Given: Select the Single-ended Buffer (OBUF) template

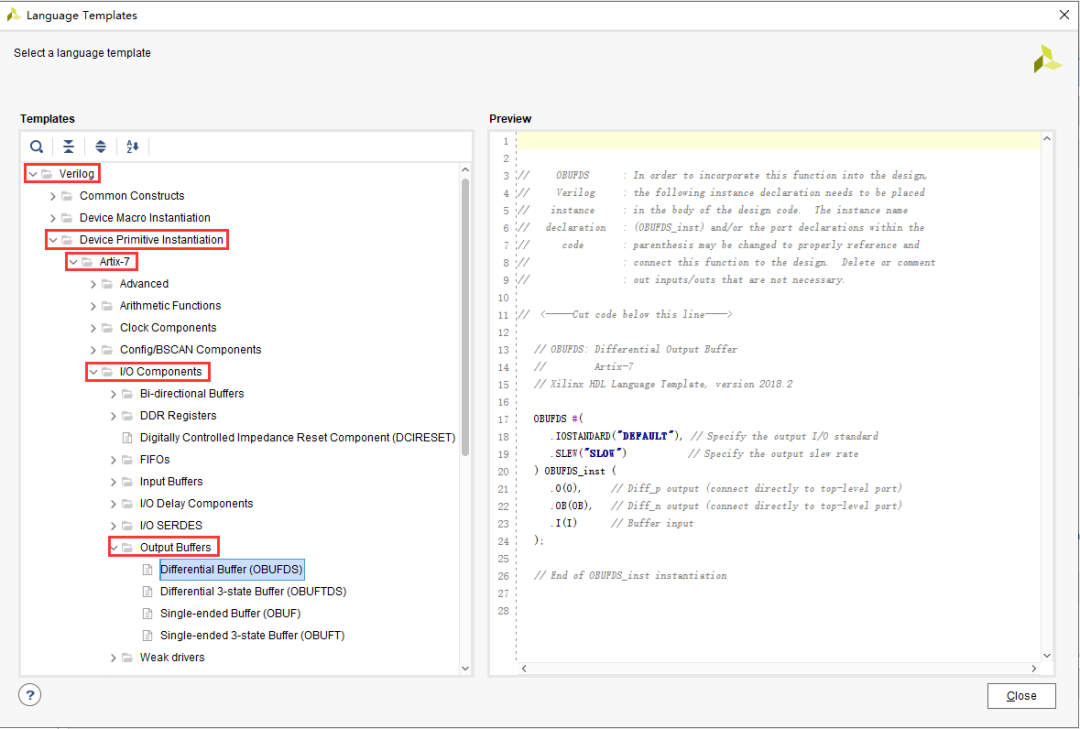Looking at the screenshot, I should pos(230,613).
